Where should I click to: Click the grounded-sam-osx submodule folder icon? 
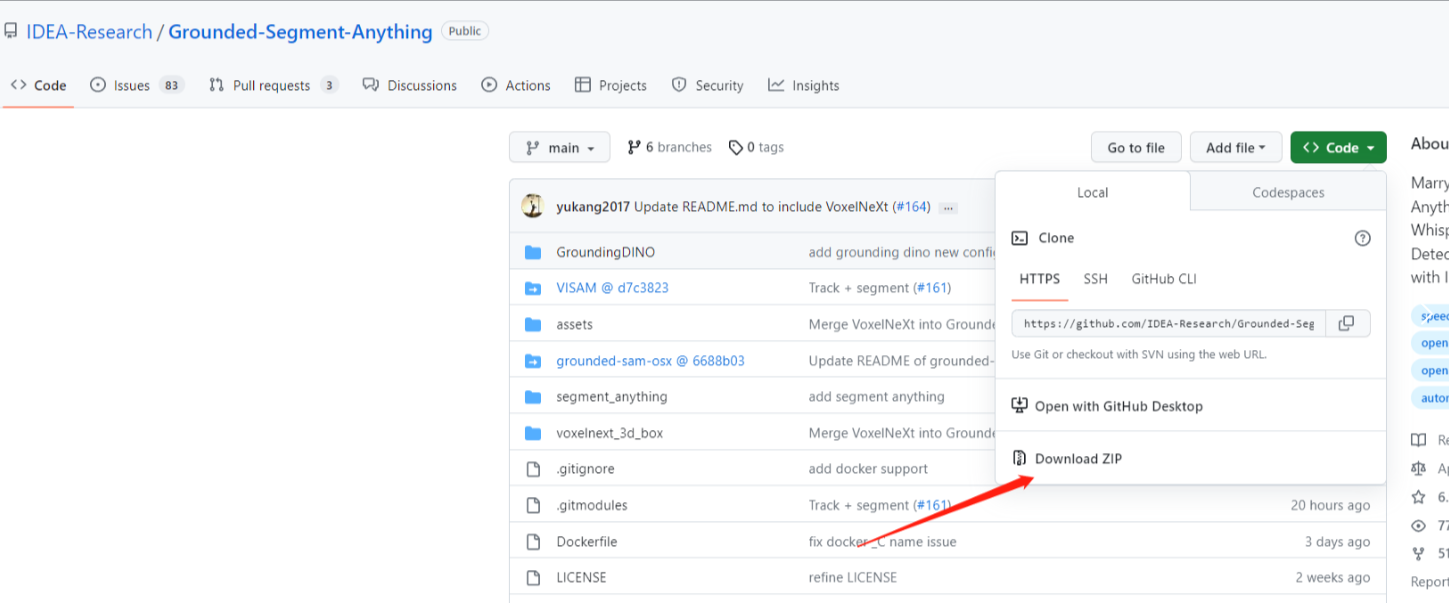coord(533,360)
